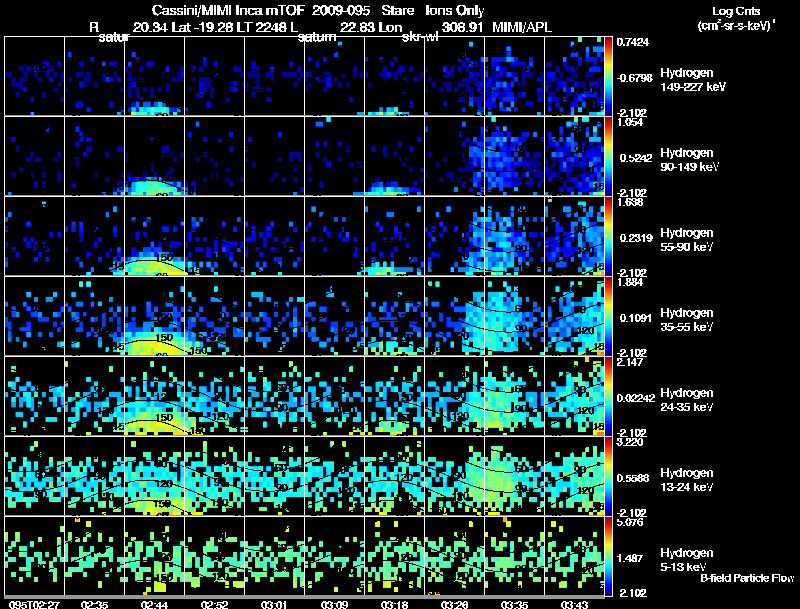Select the 'Hydrogen 149-227 keV' row label
This screenshot has width=800, height=609.
click(693, 80)
